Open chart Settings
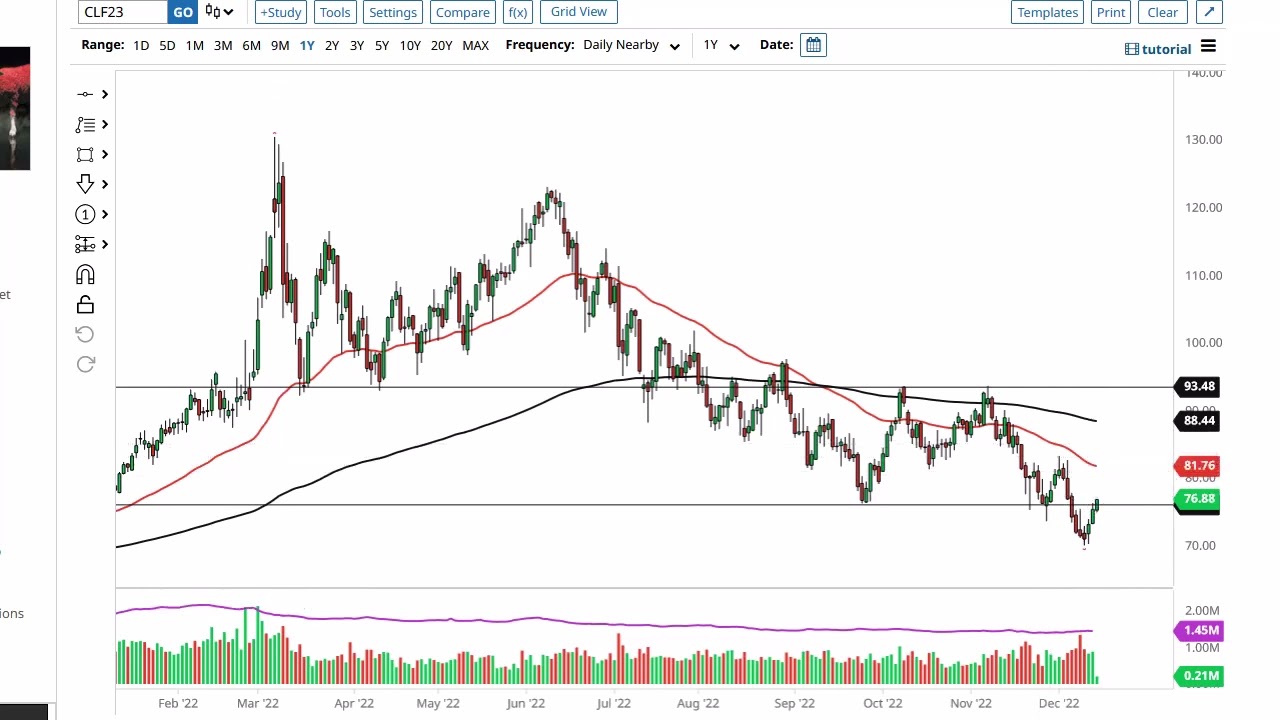The image size is (1280, 720). (x=393, y=12)
